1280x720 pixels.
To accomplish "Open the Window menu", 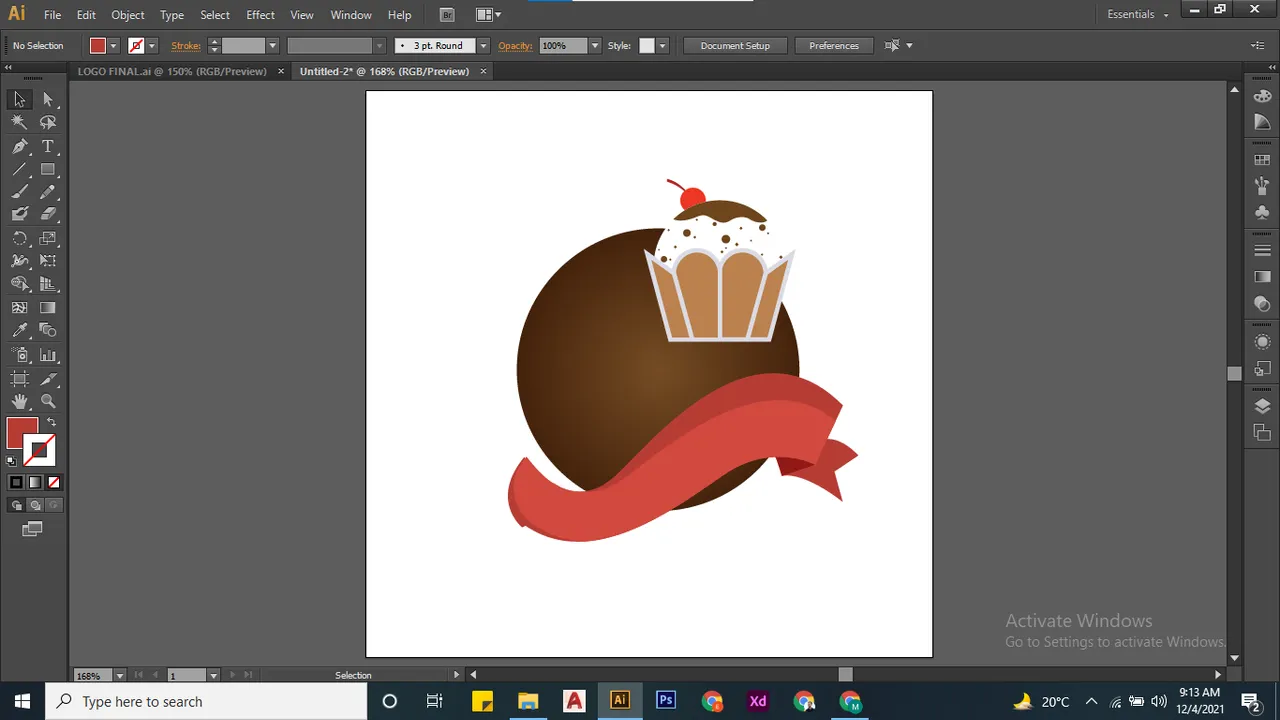I will click(x=351, y=15).
